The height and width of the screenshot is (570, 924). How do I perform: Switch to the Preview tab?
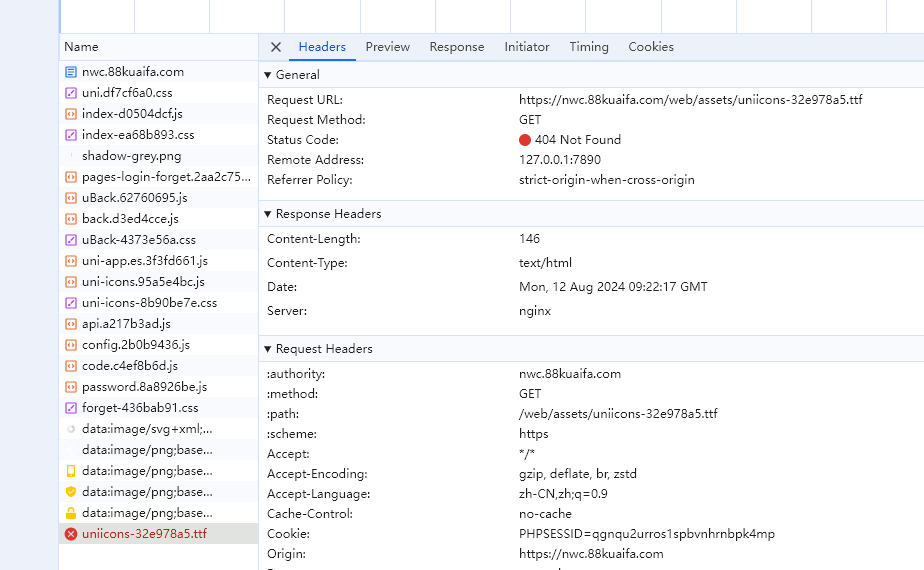point(387,47)
